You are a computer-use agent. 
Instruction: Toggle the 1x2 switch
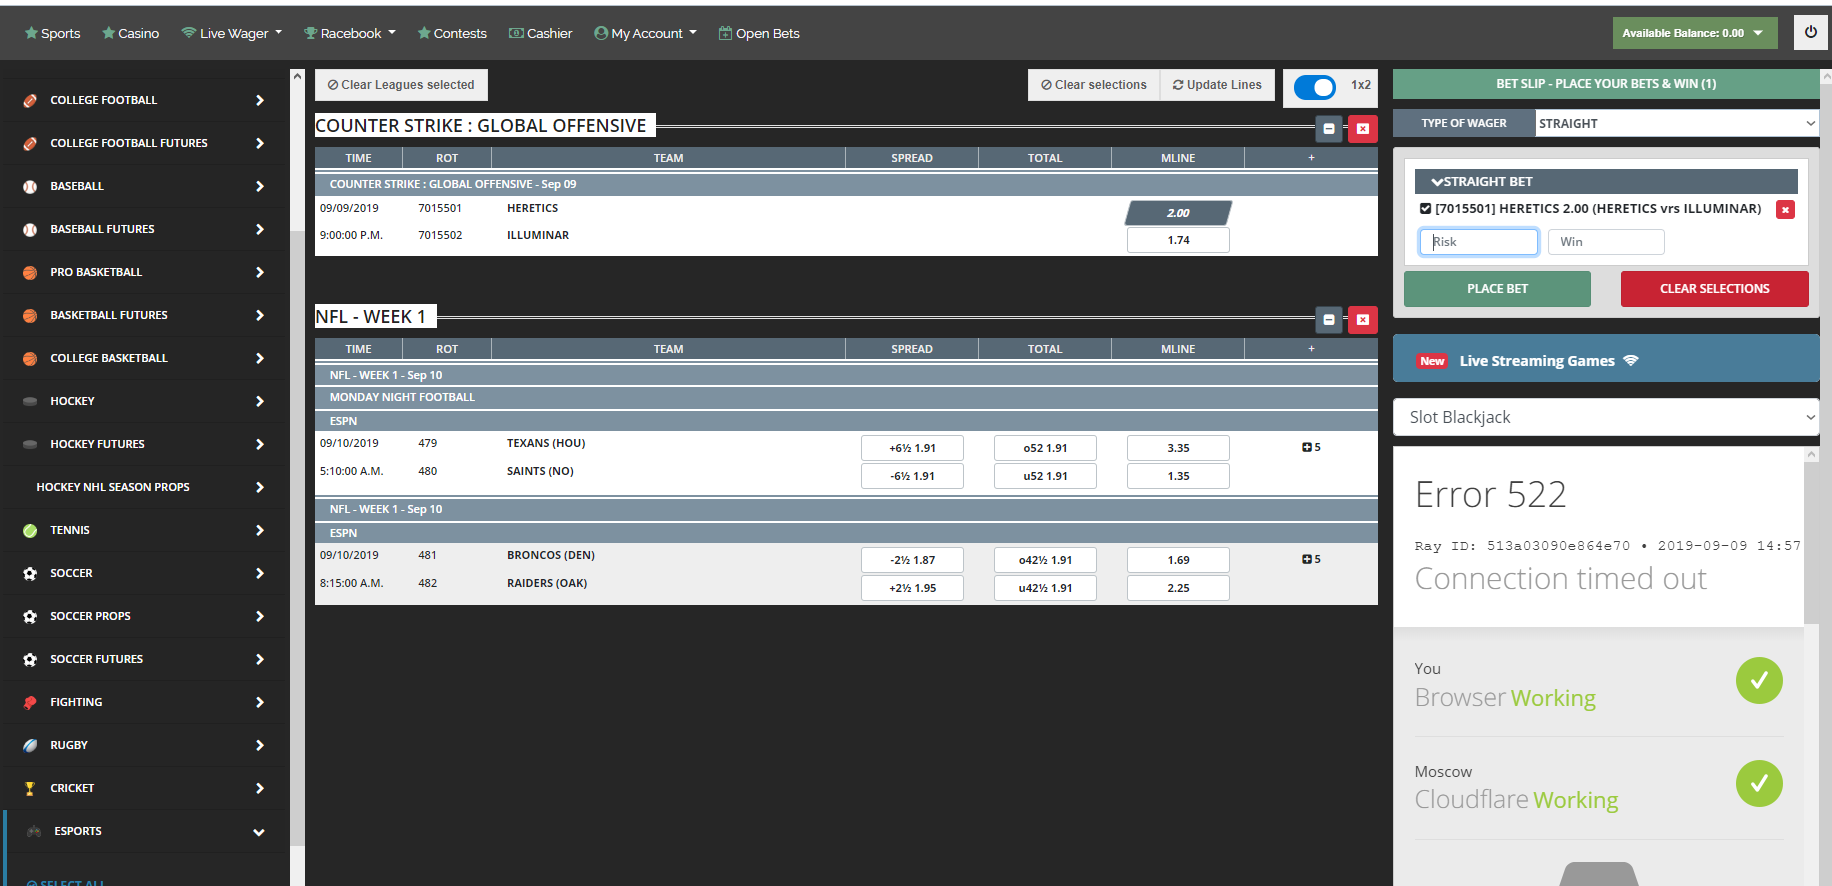[1314, 87]
